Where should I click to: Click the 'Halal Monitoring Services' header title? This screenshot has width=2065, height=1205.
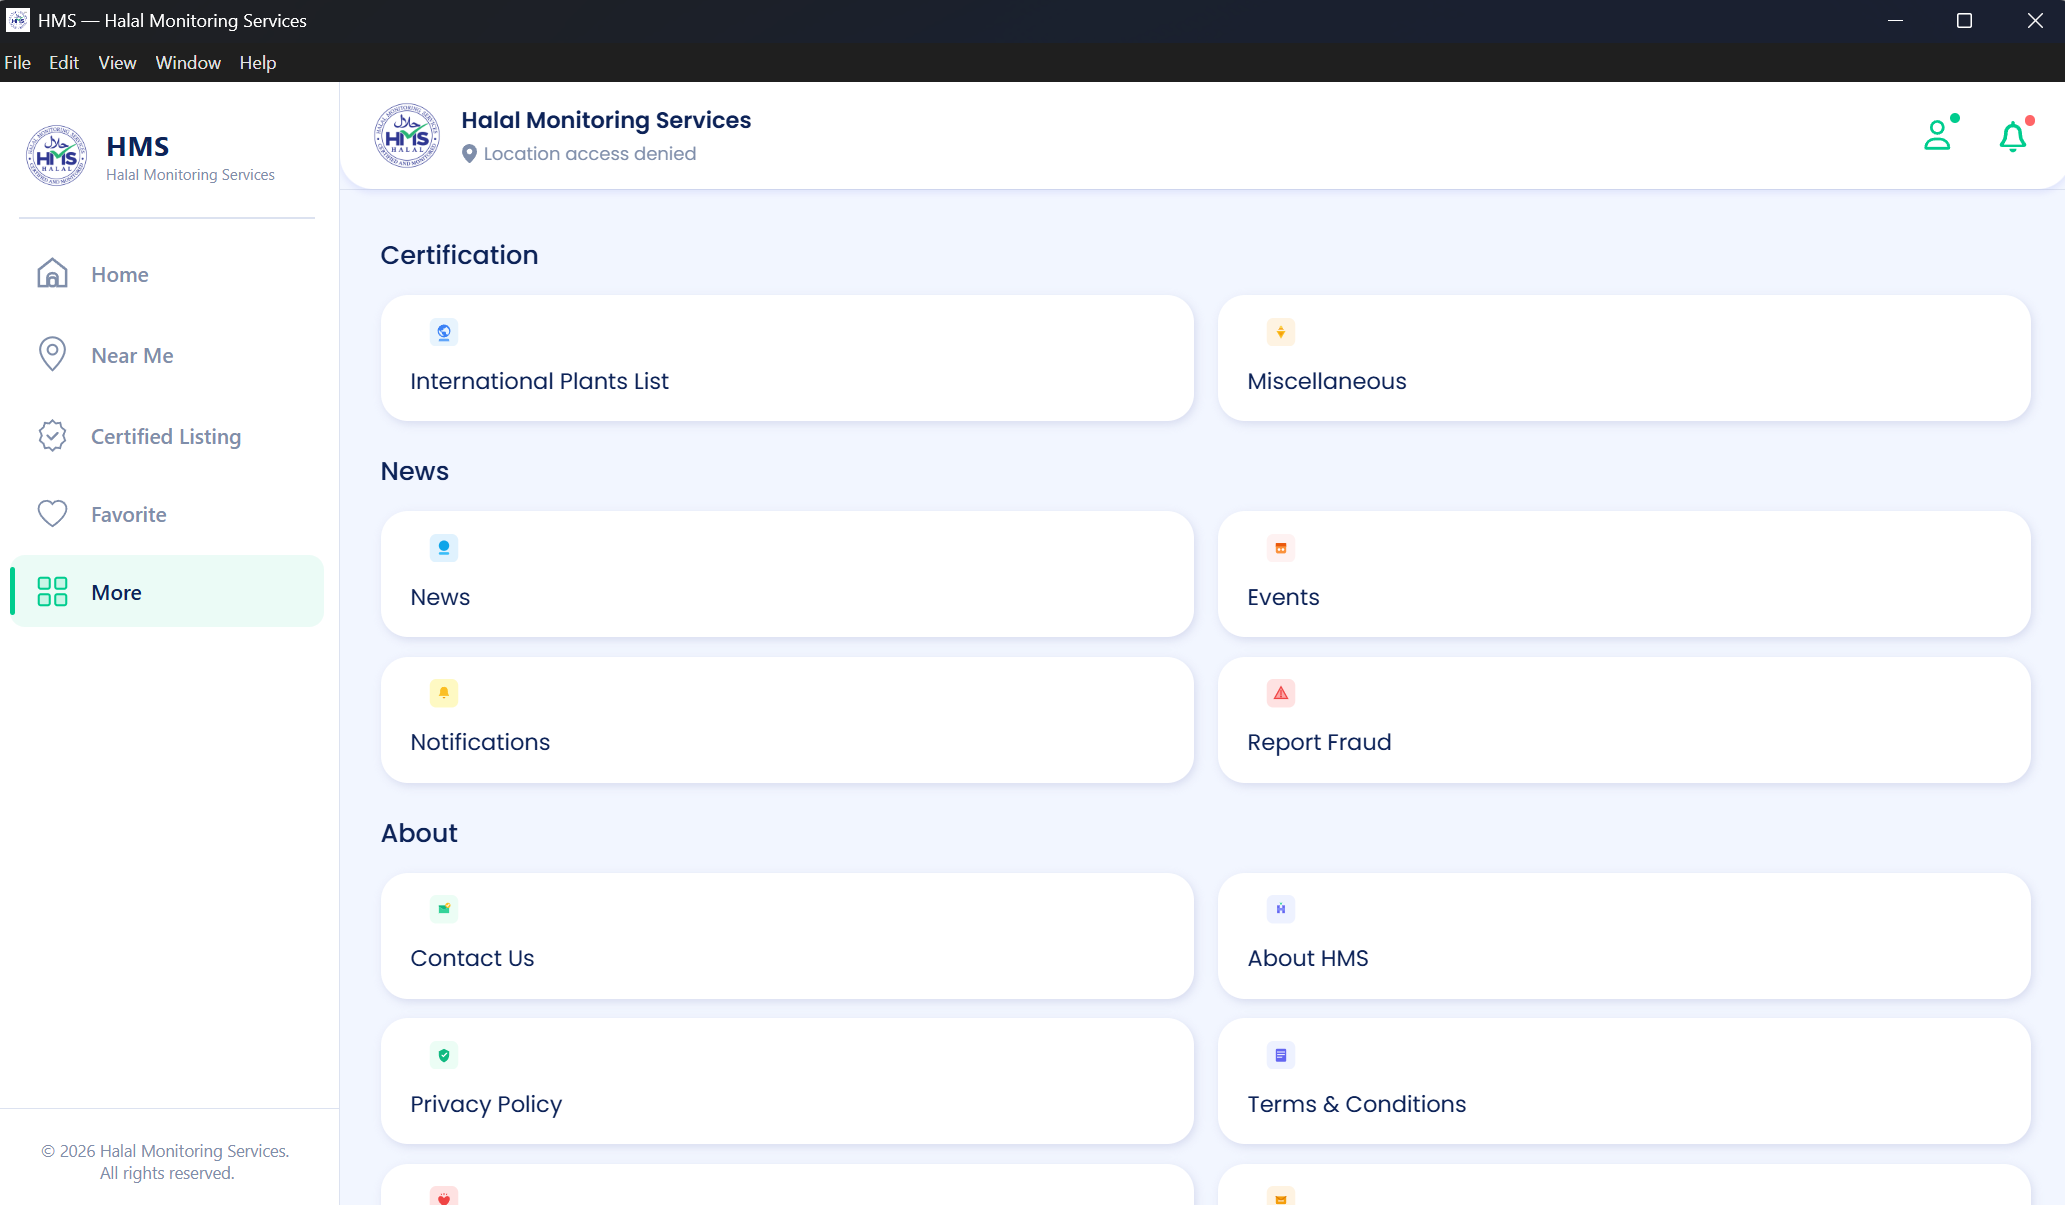606,120
